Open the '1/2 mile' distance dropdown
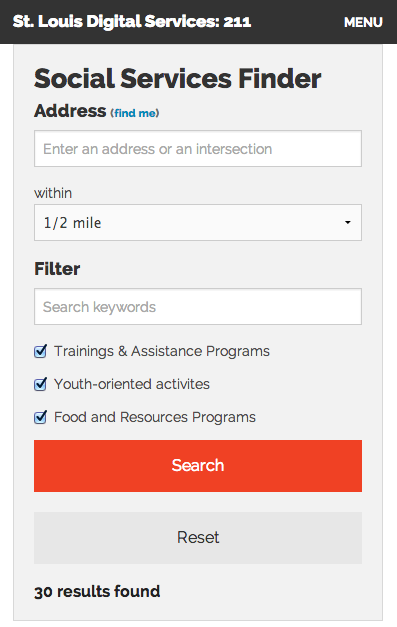397x627 pixels. tap(198, 223)
